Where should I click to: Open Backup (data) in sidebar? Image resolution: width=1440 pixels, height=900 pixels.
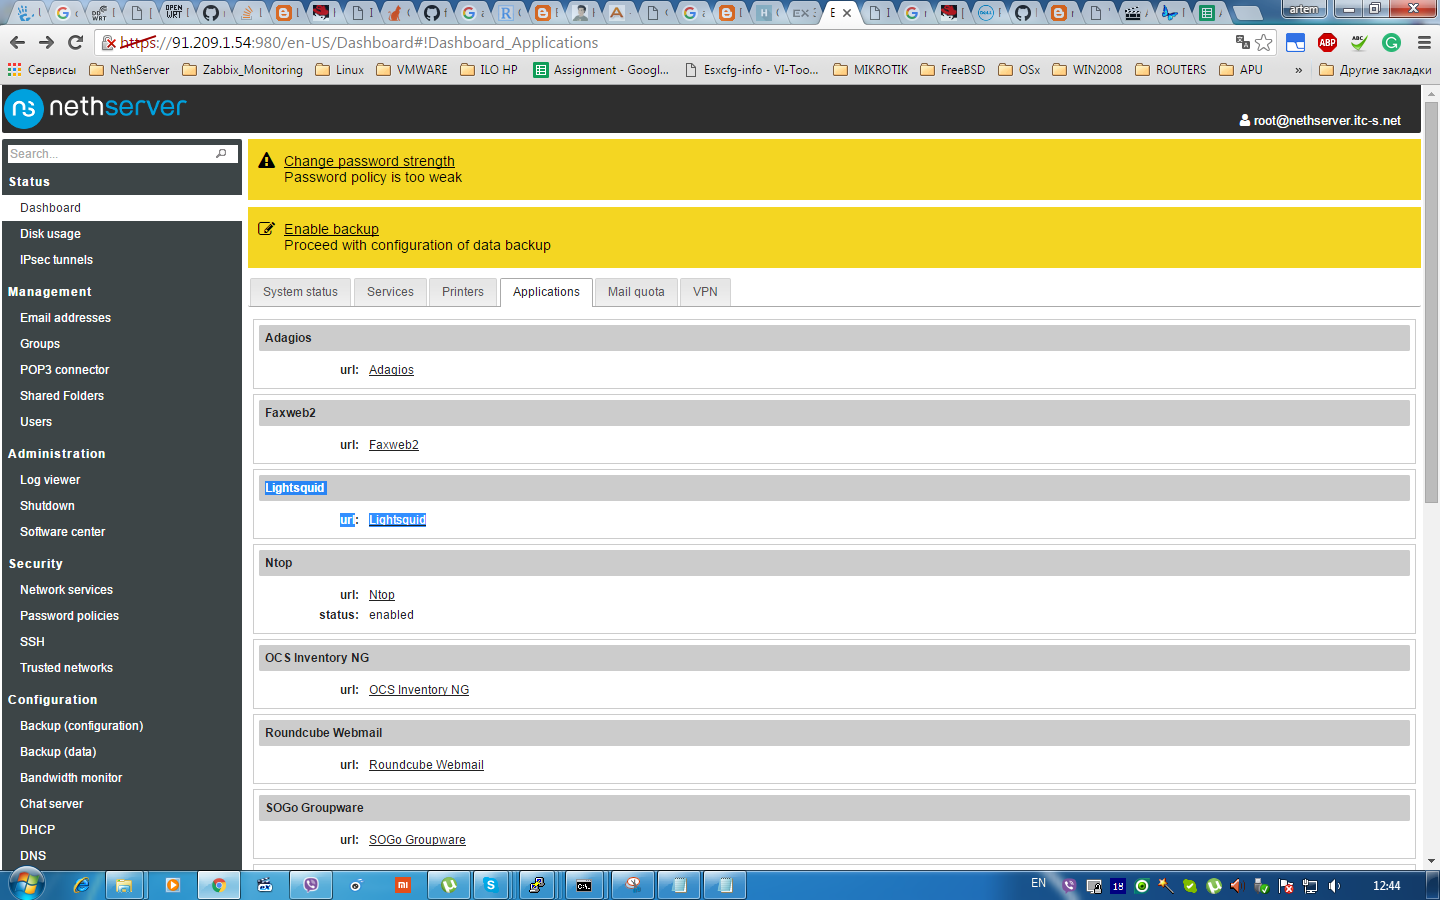[58, 752]
